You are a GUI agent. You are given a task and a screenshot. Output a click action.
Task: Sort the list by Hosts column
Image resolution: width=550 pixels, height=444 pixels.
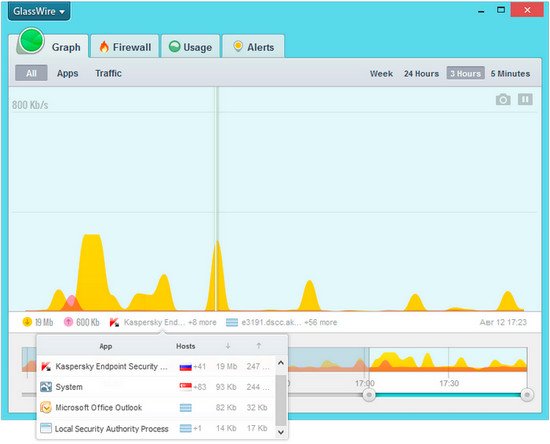186,346
